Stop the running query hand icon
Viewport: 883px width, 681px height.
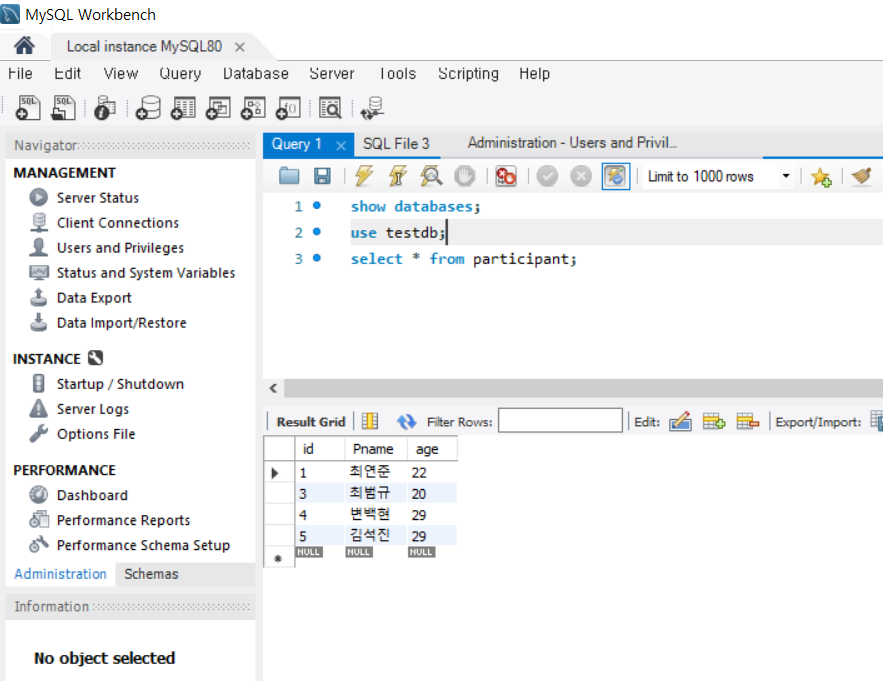(x=465, y=176)
